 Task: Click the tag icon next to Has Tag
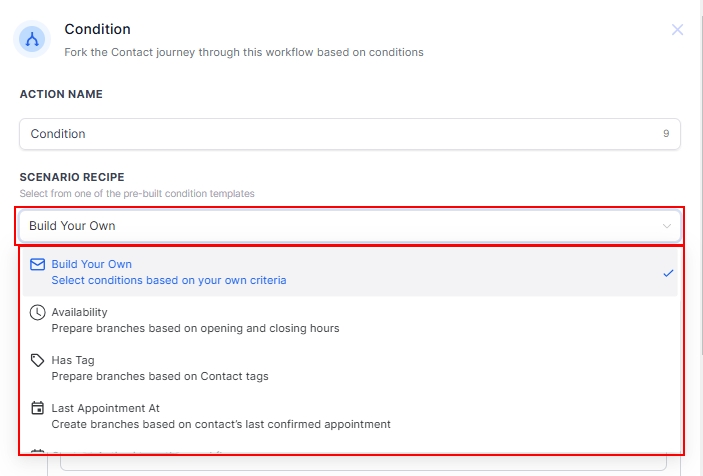tap(38, 361)
